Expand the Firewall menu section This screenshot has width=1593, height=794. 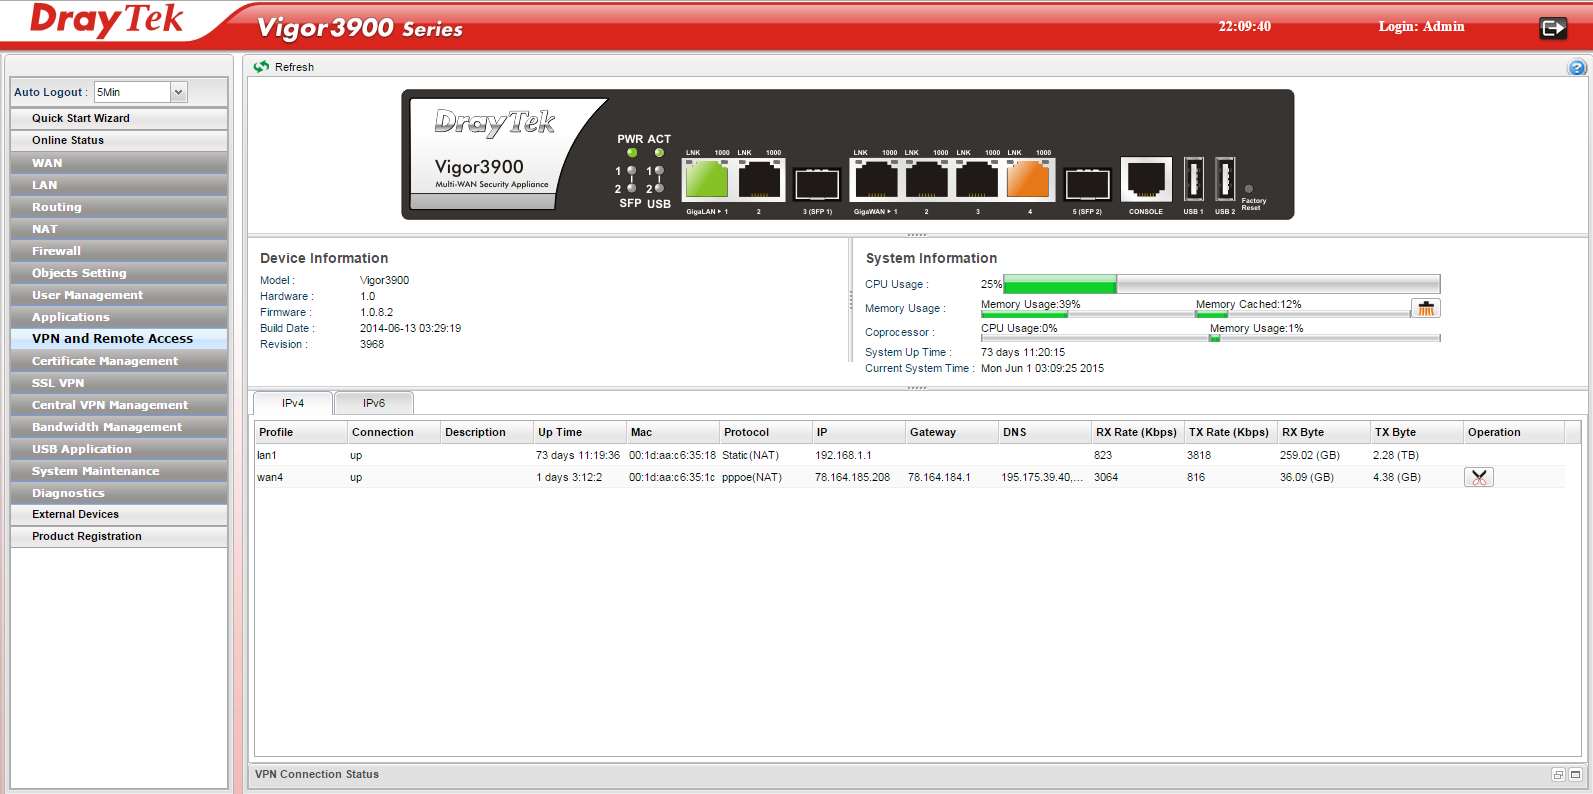pos(56,251)
